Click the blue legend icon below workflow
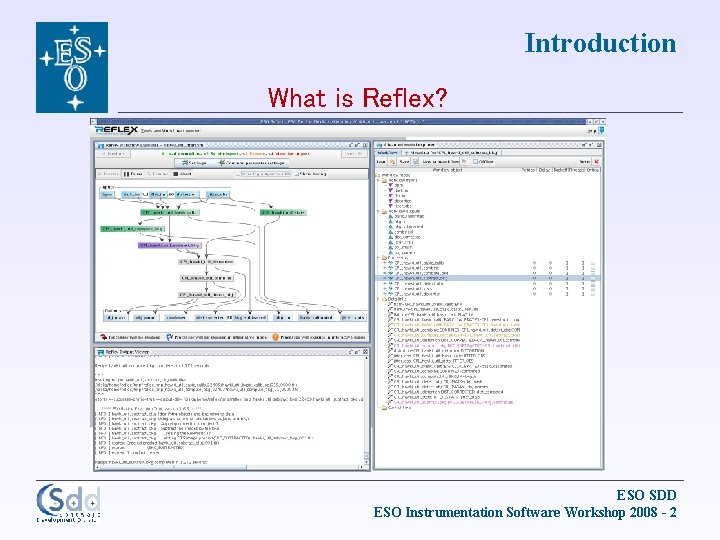Image resolution: width=720 pixels, height=540 pixels. coord(169,338)
